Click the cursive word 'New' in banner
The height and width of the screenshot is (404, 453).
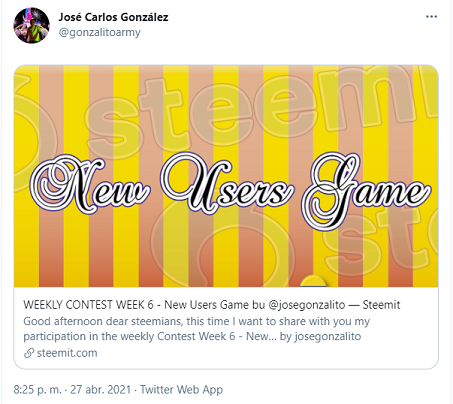(x=89, y=185)
